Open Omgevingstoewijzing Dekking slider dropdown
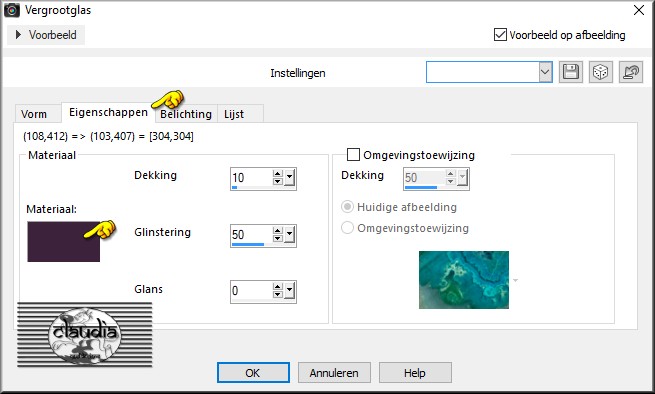Image resolution: width=655 pixels, height=394 pixels. point(462,178)
